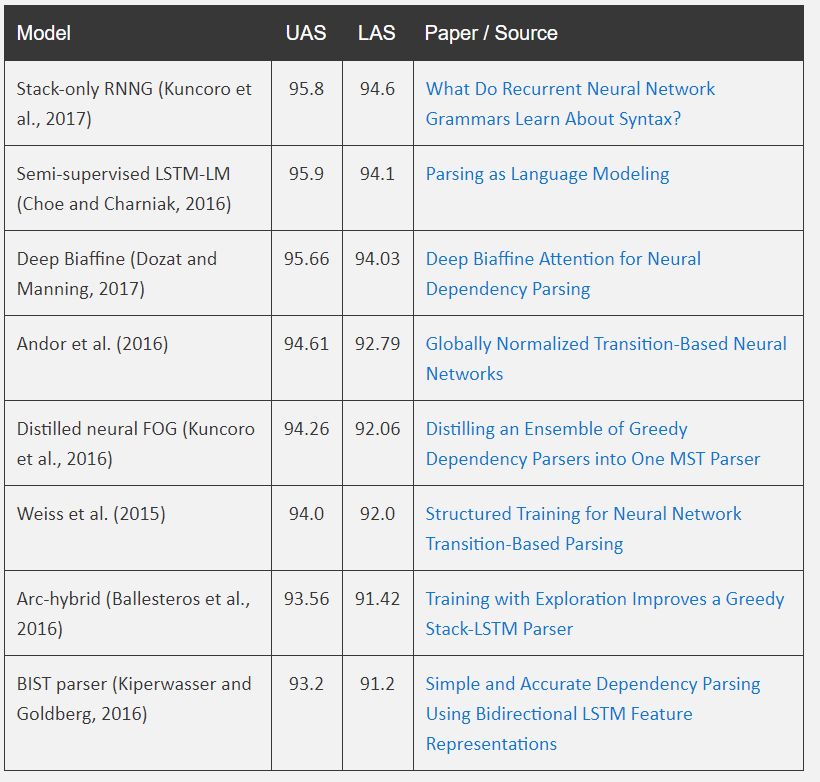
Task: Open the 'Parsing as Language Modeling' paper link
Action: tap(547, 174)
